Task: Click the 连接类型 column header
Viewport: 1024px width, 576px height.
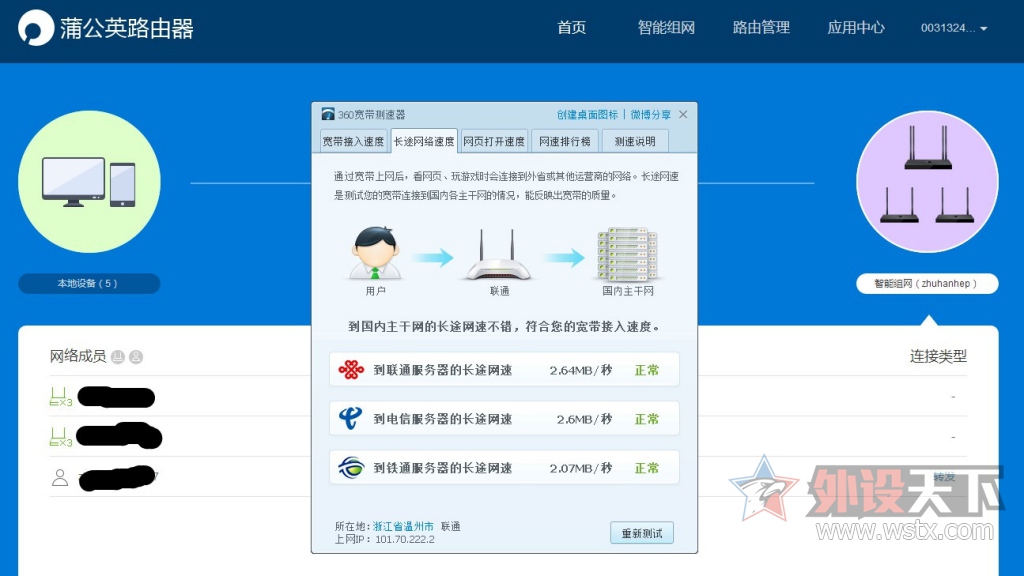Action: (x=938, y=356)
